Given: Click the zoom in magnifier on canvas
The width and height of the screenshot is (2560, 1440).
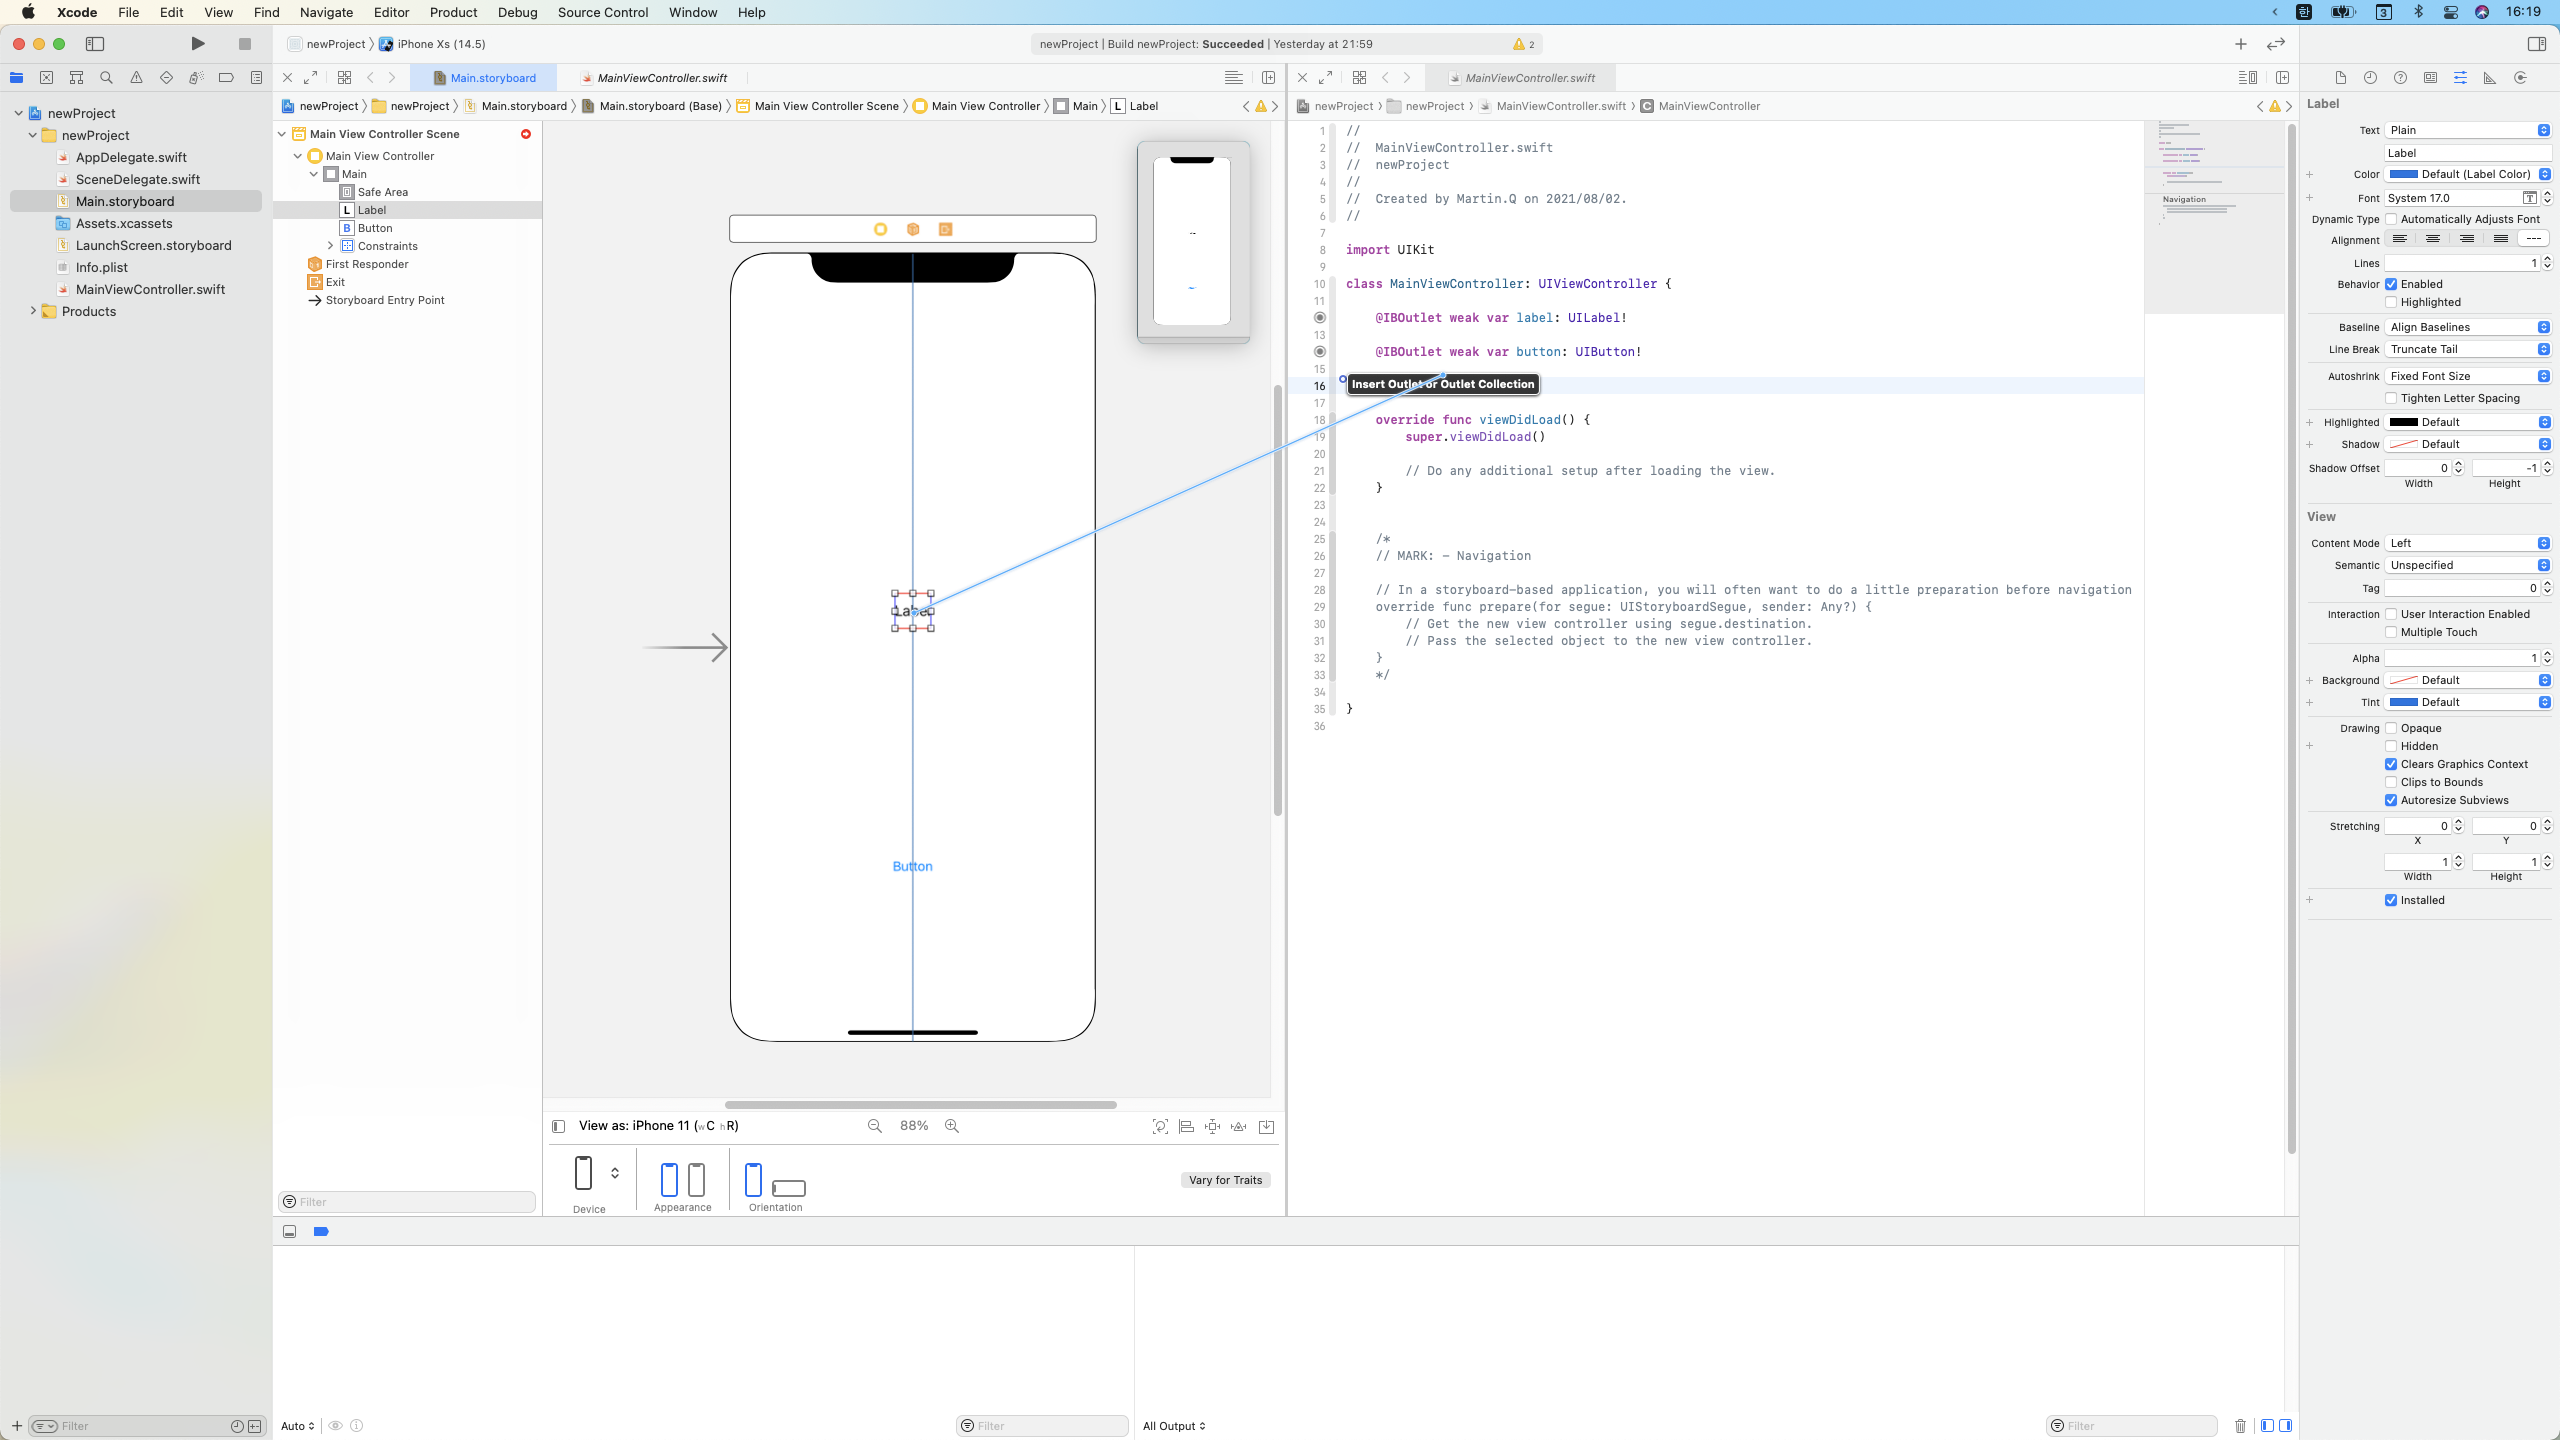Looking at the screenshot, I should [952, 1126].
